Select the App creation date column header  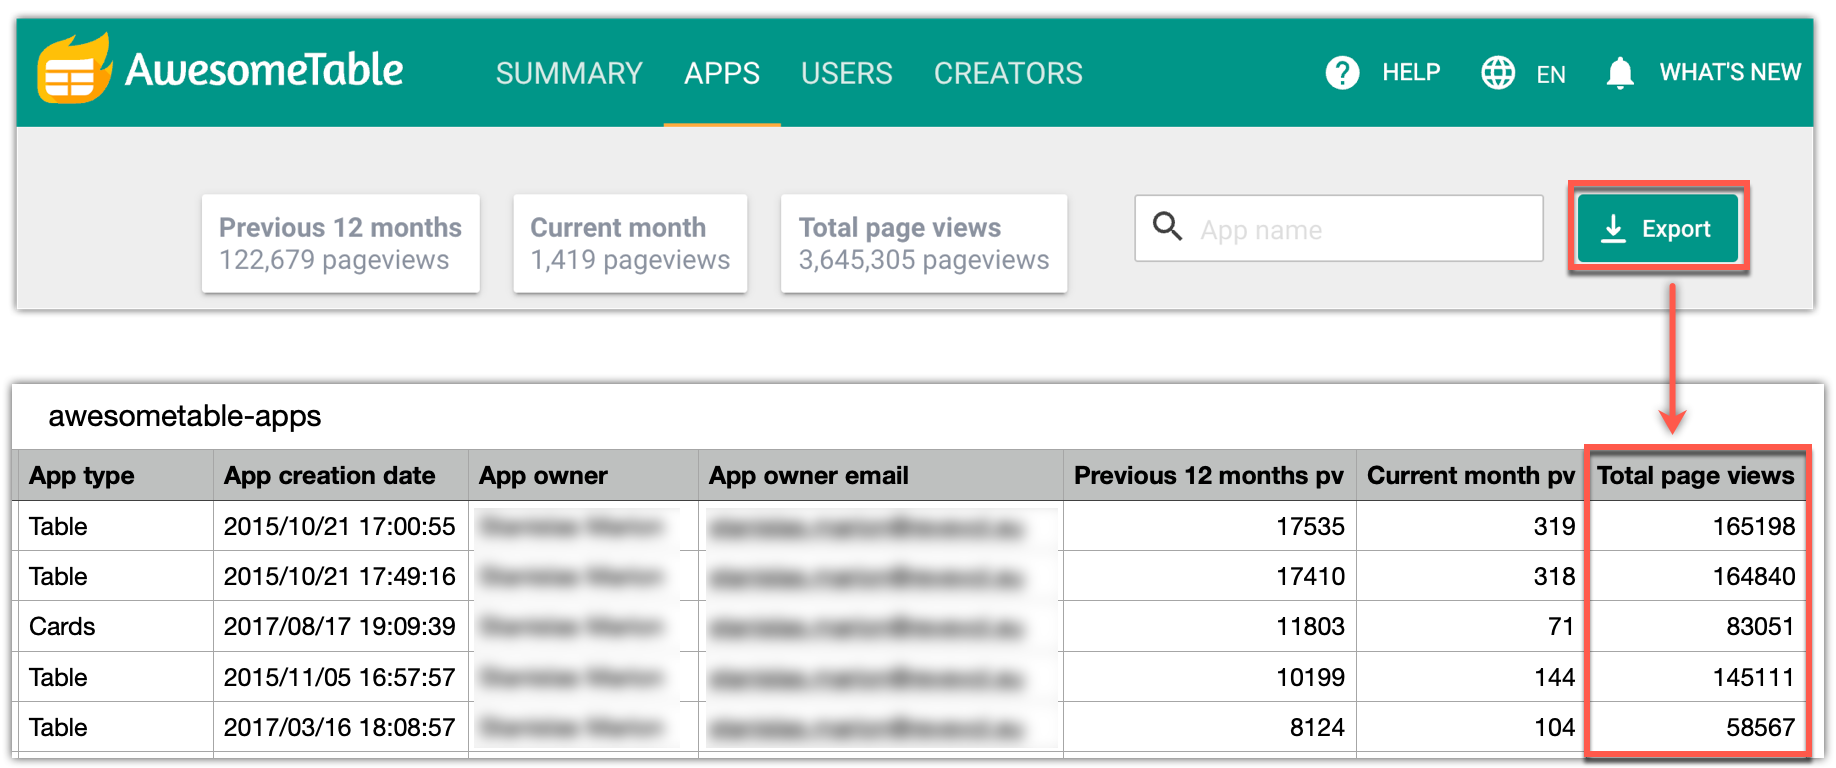tap(329, 476)
